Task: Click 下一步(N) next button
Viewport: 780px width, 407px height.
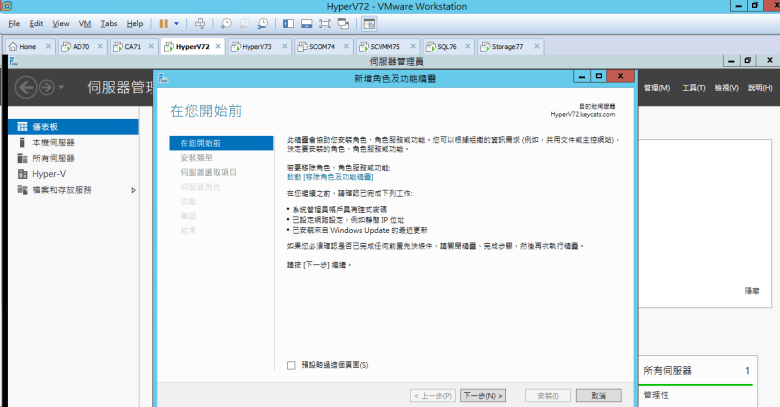Action: coord(483,395)
